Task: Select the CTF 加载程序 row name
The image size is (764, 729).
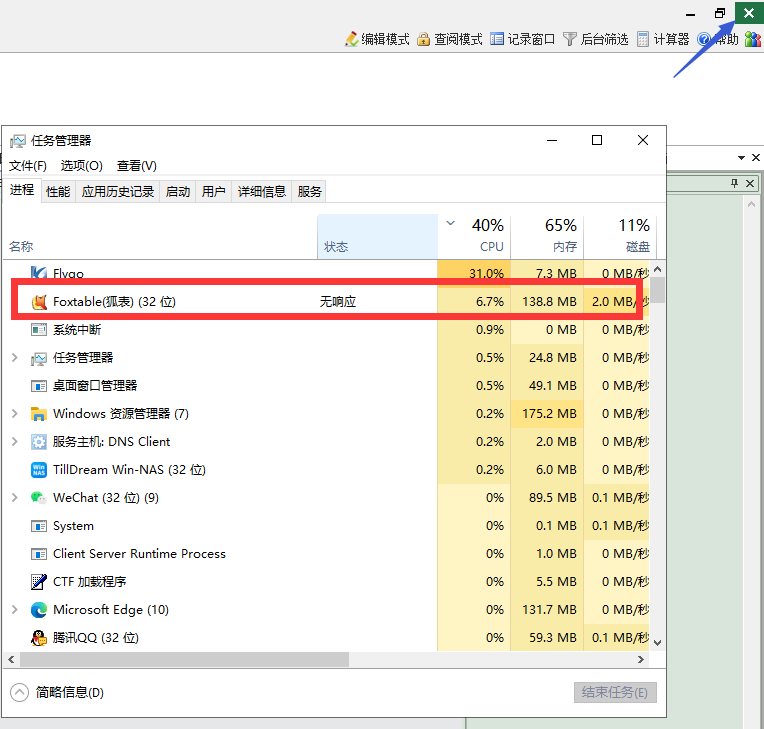Action: pyautogui.click(x=90, y=582)
